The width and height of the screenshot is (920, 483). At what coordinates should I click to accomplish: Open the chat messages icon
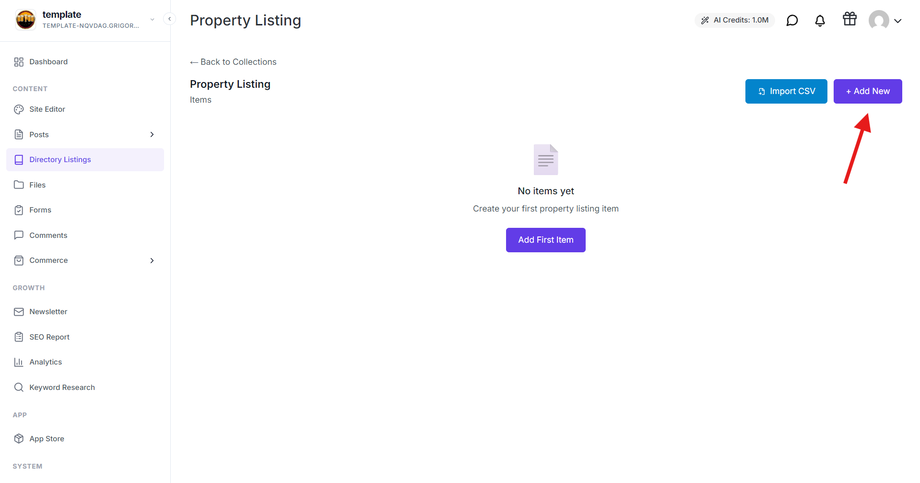[792, 21]
